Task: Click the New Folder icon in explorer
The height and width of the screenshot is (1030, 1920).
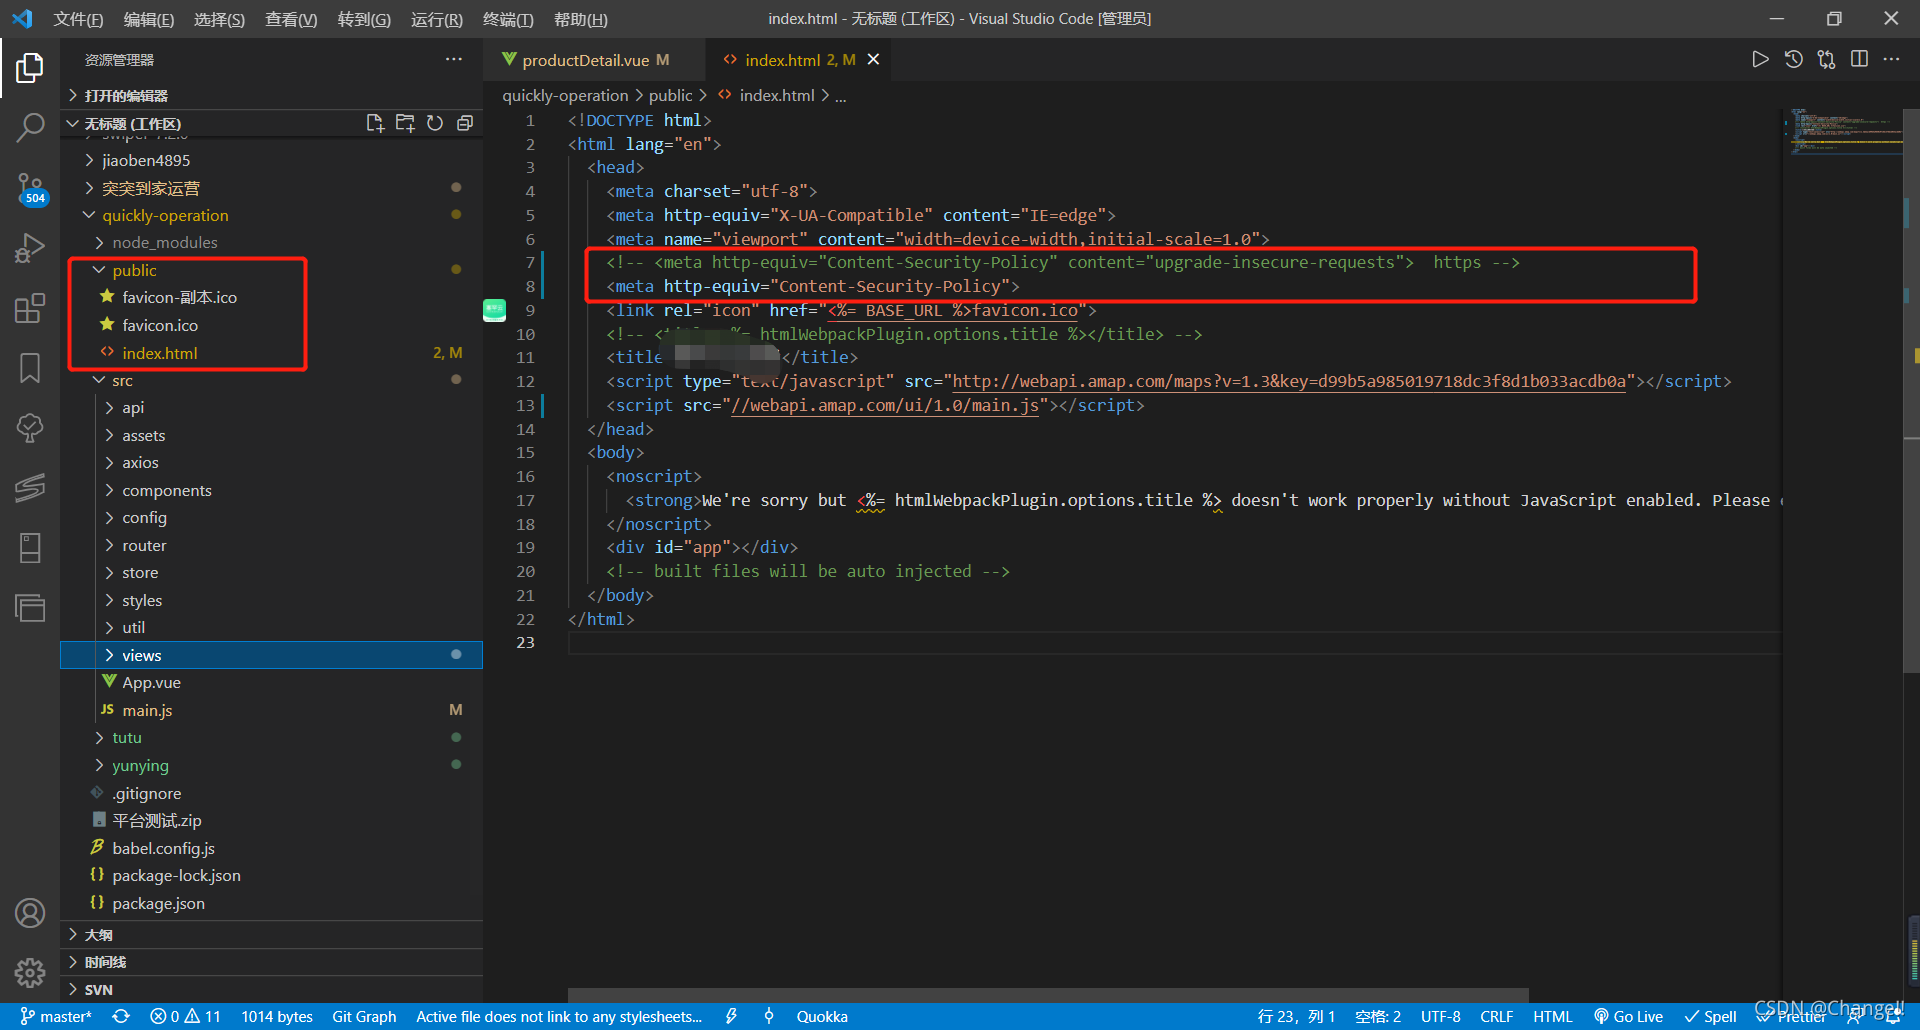Action: pos(405,123)
